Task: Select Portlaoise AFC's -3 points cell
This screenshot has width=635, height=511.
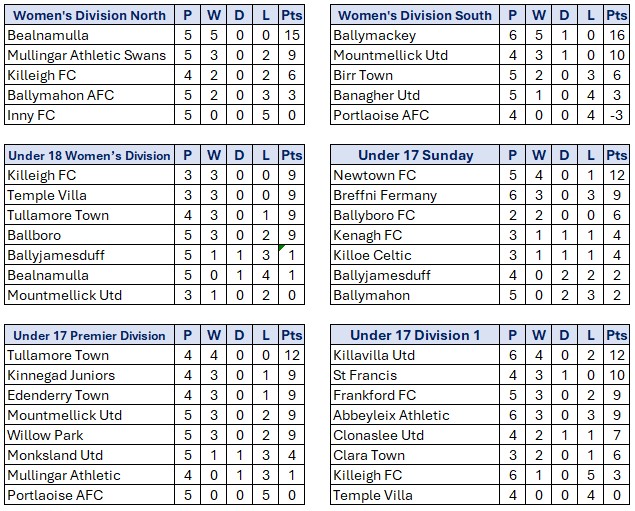Action: (616, 115)
